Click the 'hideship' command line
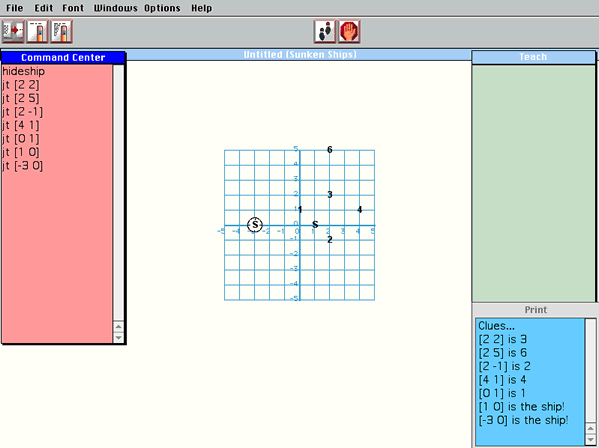 point(23,71)
